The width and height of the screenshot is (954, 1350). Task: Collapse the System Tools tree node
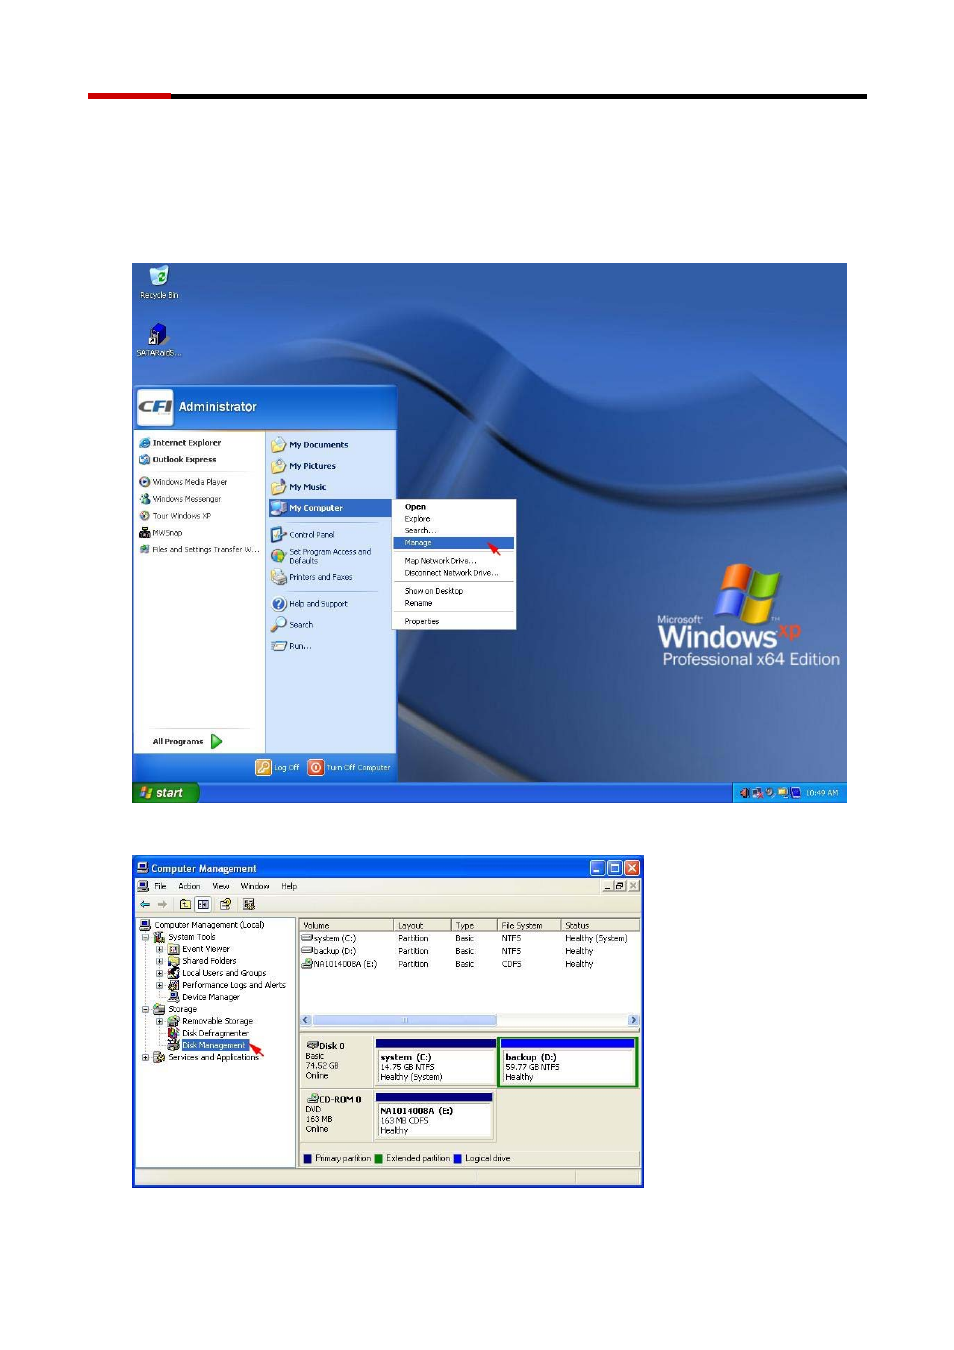point(145,937)
